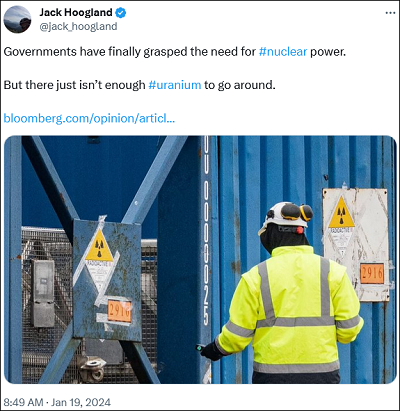The width and height of the screenshot is (400, 411).
Task: Click the @jack_hoogland handle
Action: [78, 27]
